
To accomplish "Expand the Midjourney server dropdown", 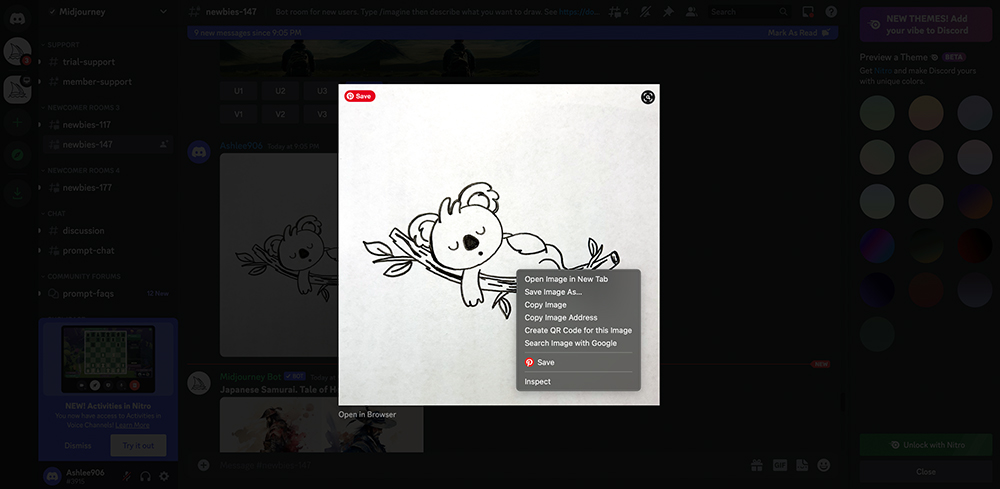I will coord(164,12).
